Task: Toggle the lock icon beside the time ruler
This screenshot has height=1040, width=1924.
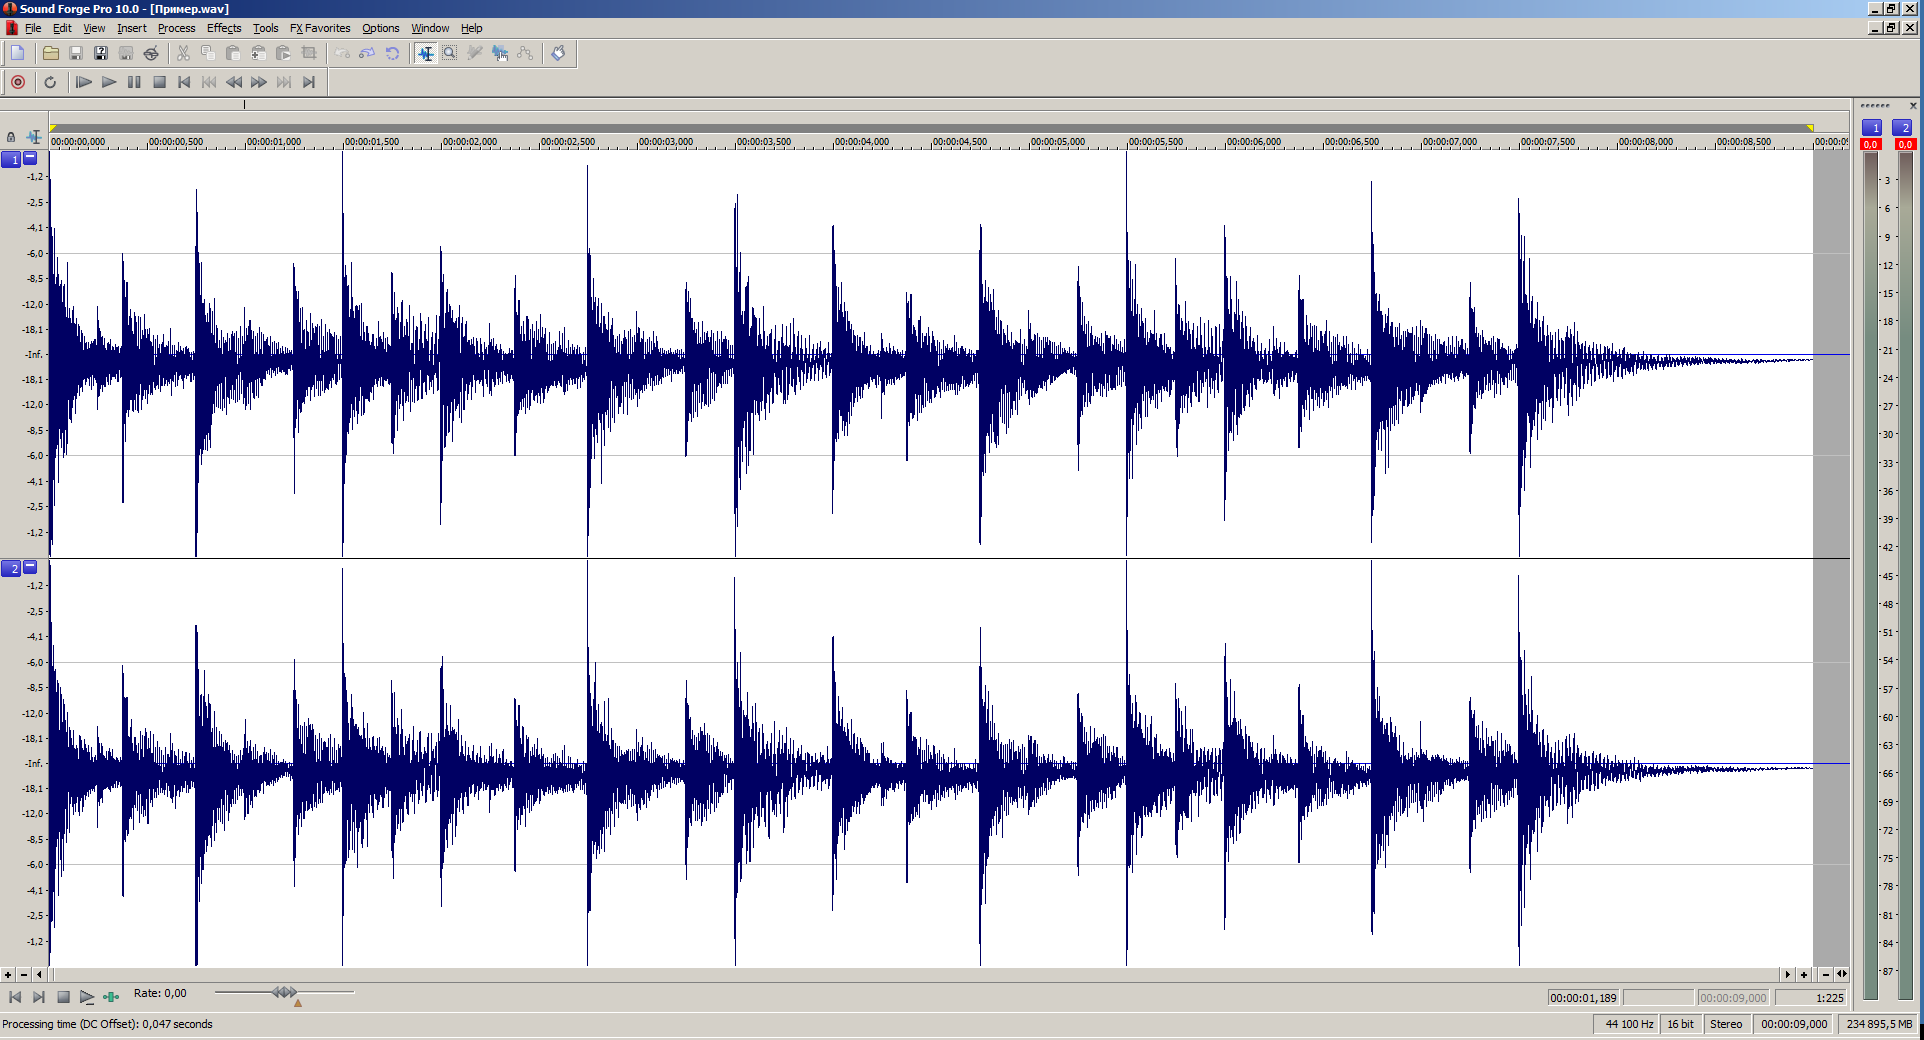Action: pyautogui.click(x=11, y=137)
